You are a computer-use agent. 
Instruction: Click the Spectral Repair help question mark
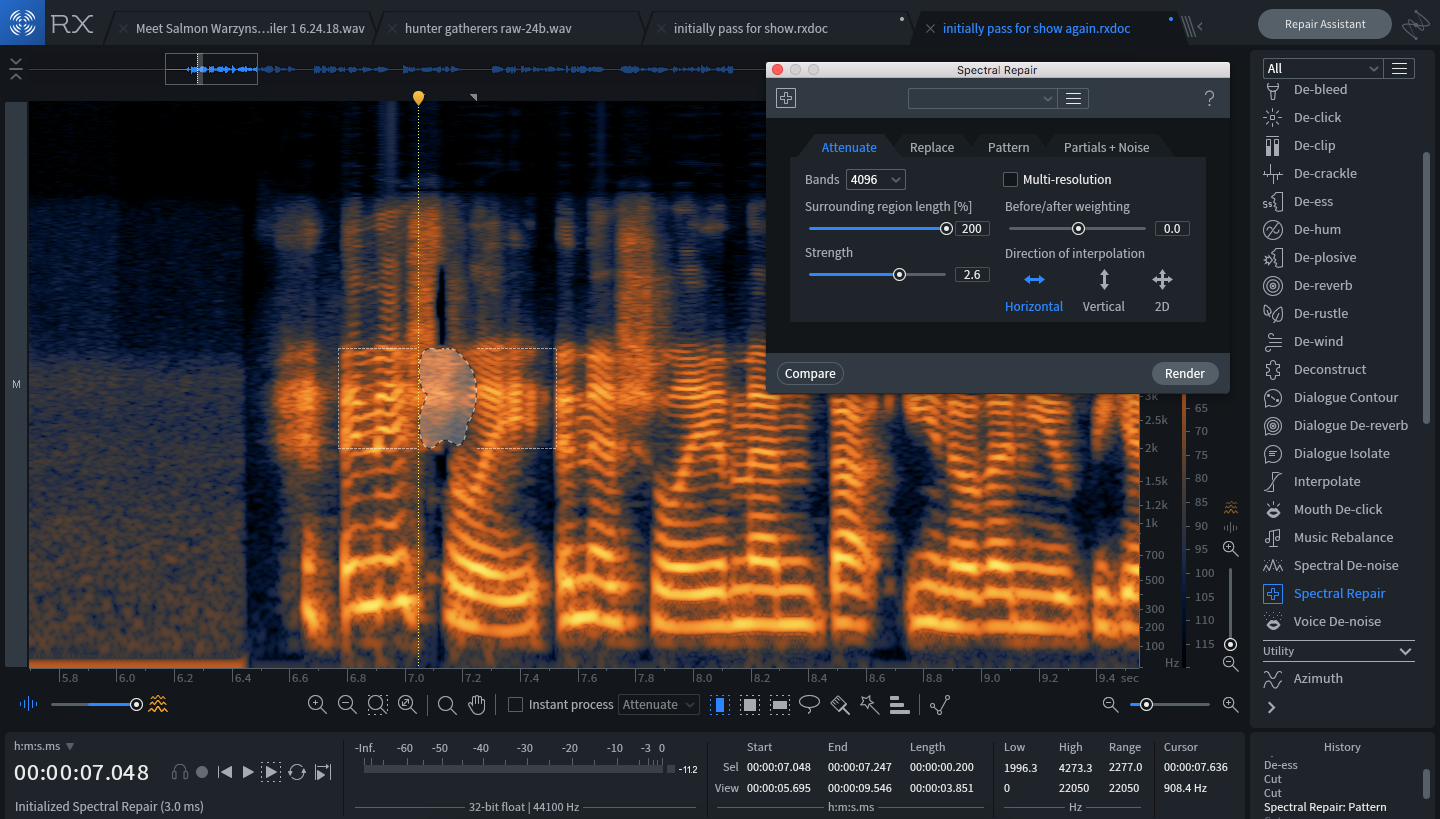1209,98
